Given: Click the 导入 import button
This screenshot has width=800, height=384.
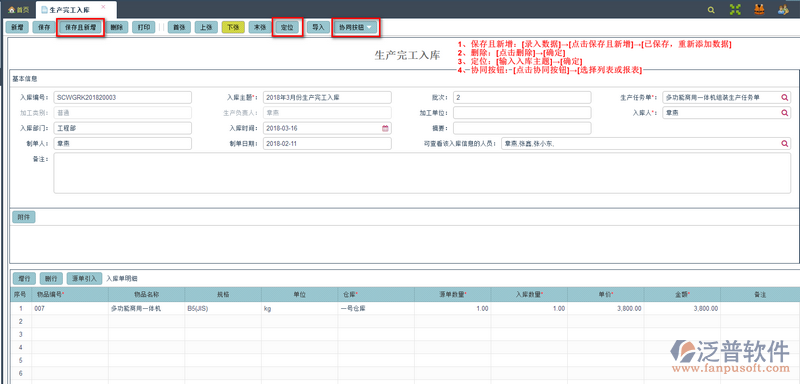Looking at the screenshot, I should [318, 28].
